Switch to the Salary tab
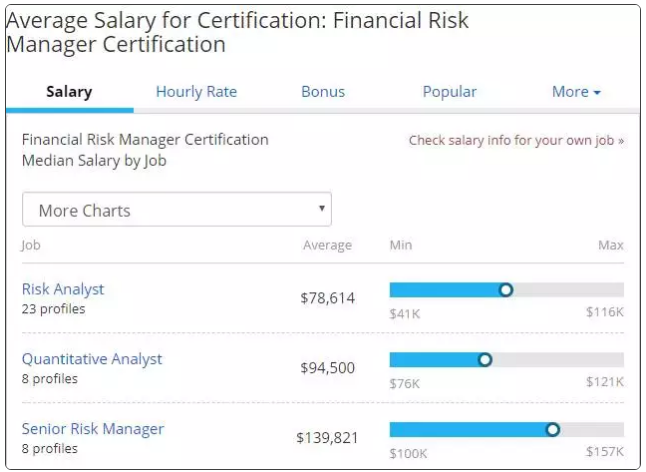Image resolution: width=646 pixels, height=472 pixels. click(69, 92)
